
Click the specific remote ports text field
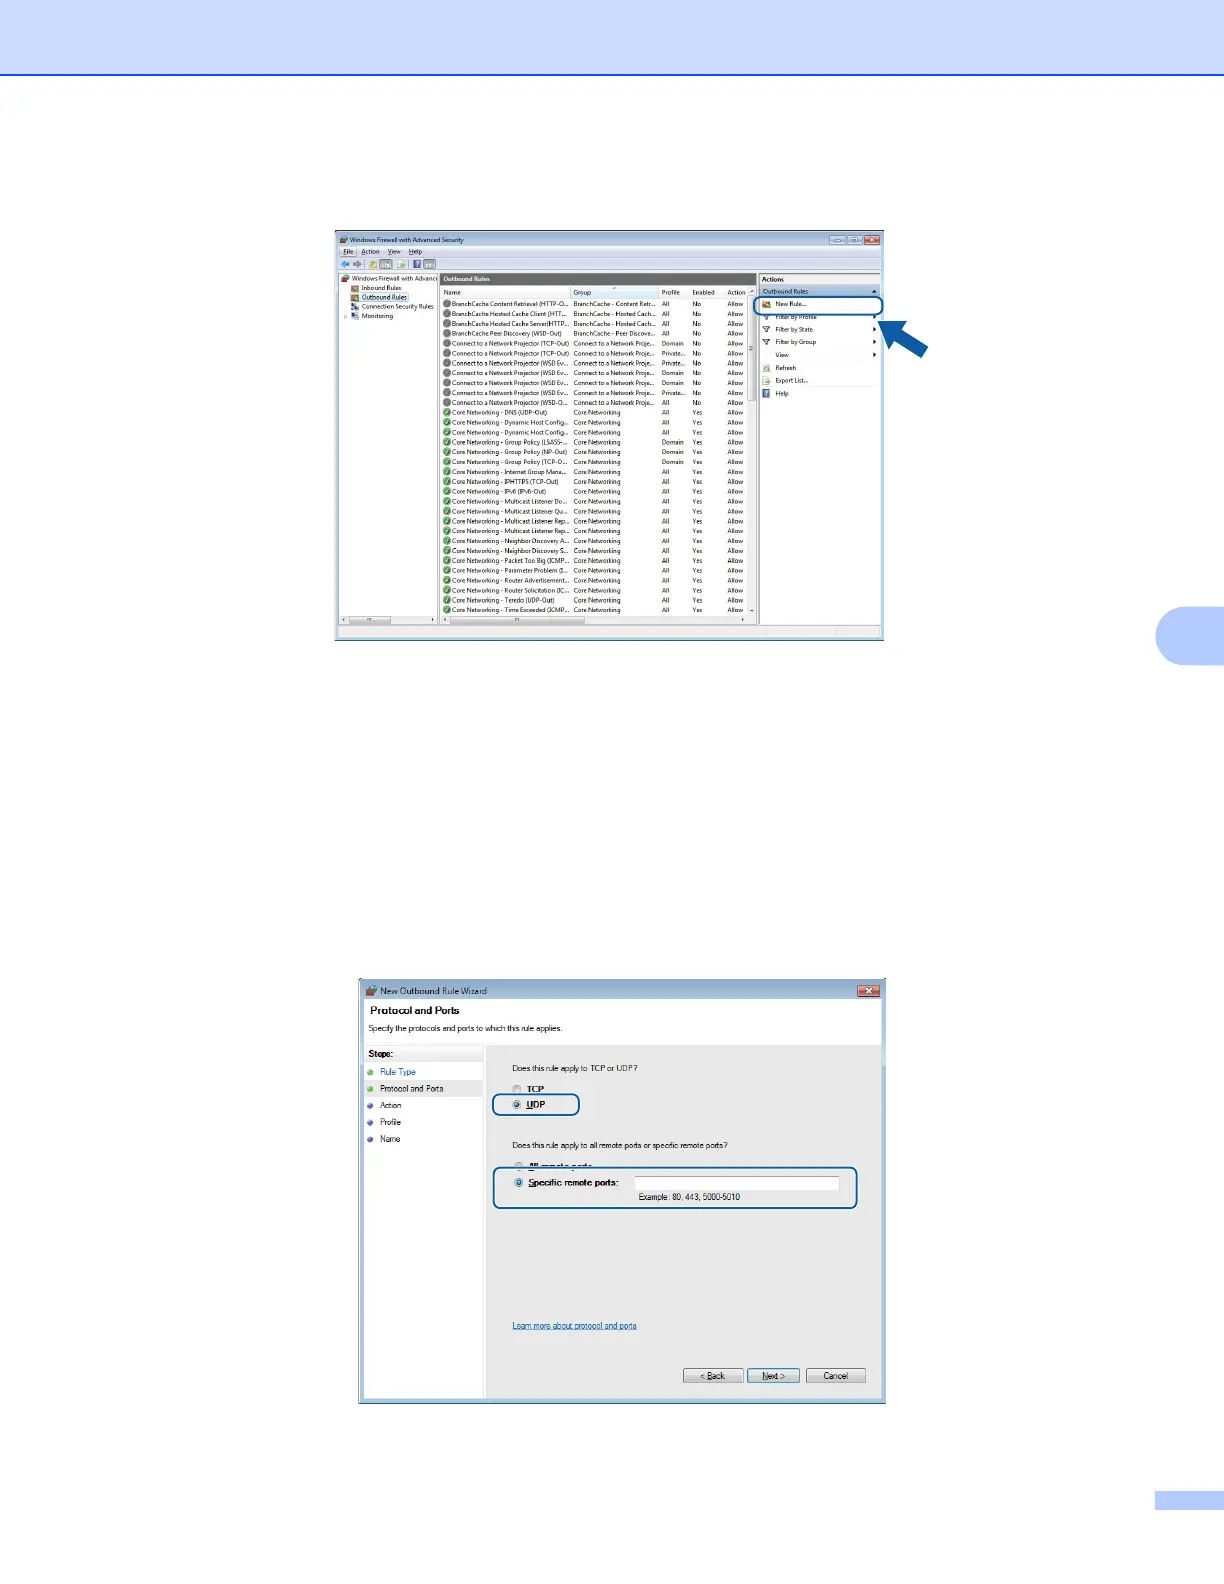(x=737, y=1183)
